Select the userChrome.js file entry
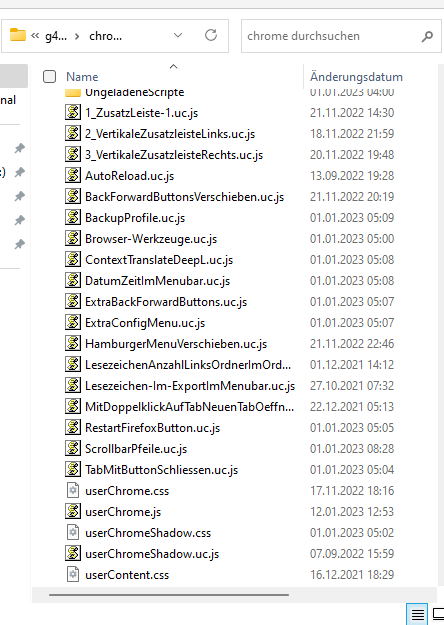The width and height of the screenshot is (444, 625). (x=123, y=511)
